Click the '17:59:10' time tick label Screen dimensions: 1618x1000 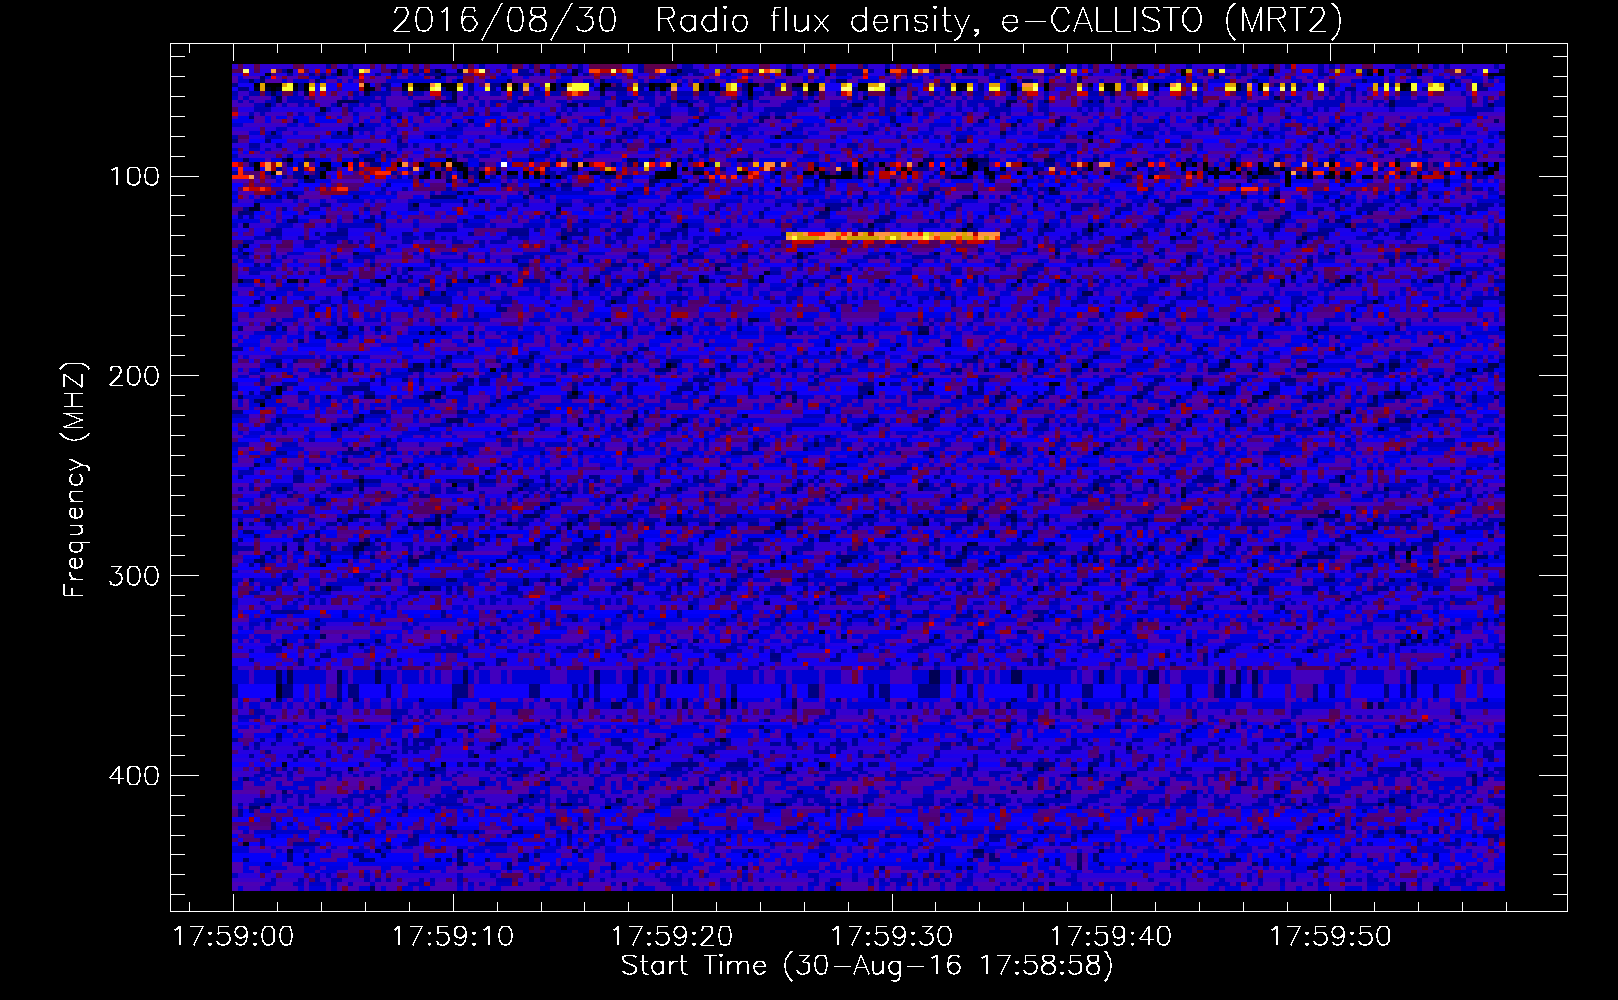[x=453, y=937]
